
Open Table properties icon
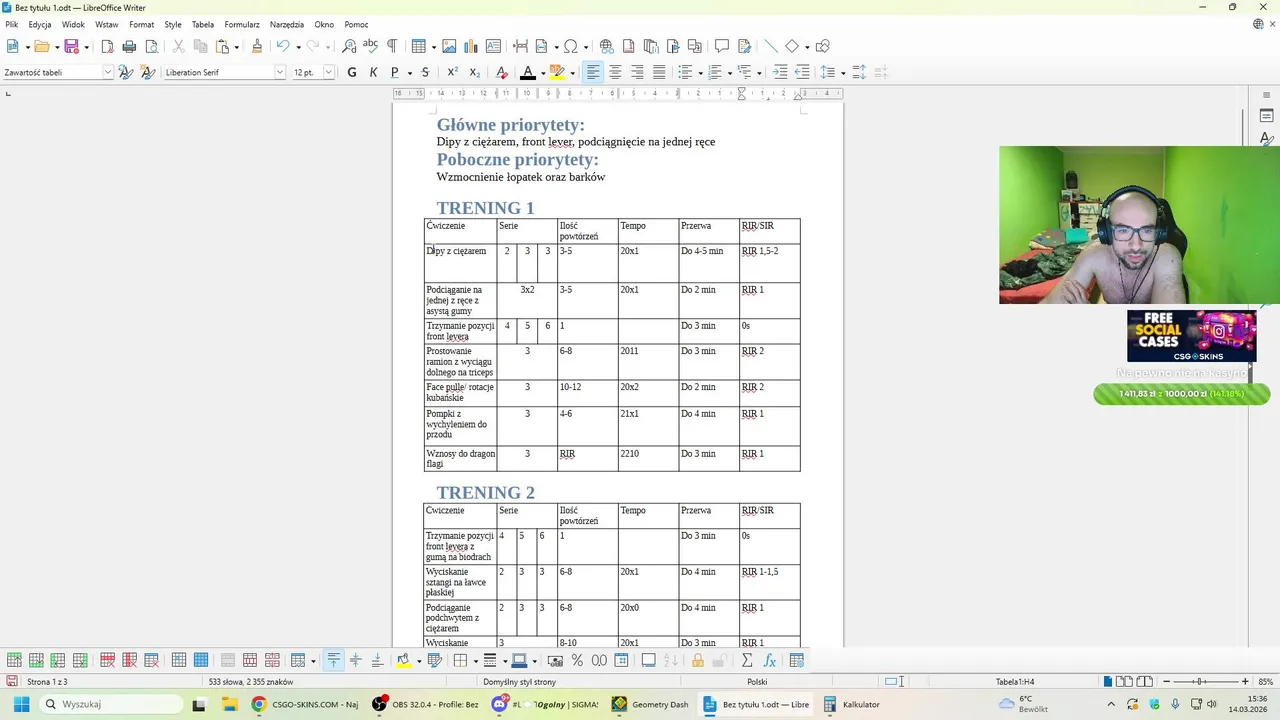point(797,660)
